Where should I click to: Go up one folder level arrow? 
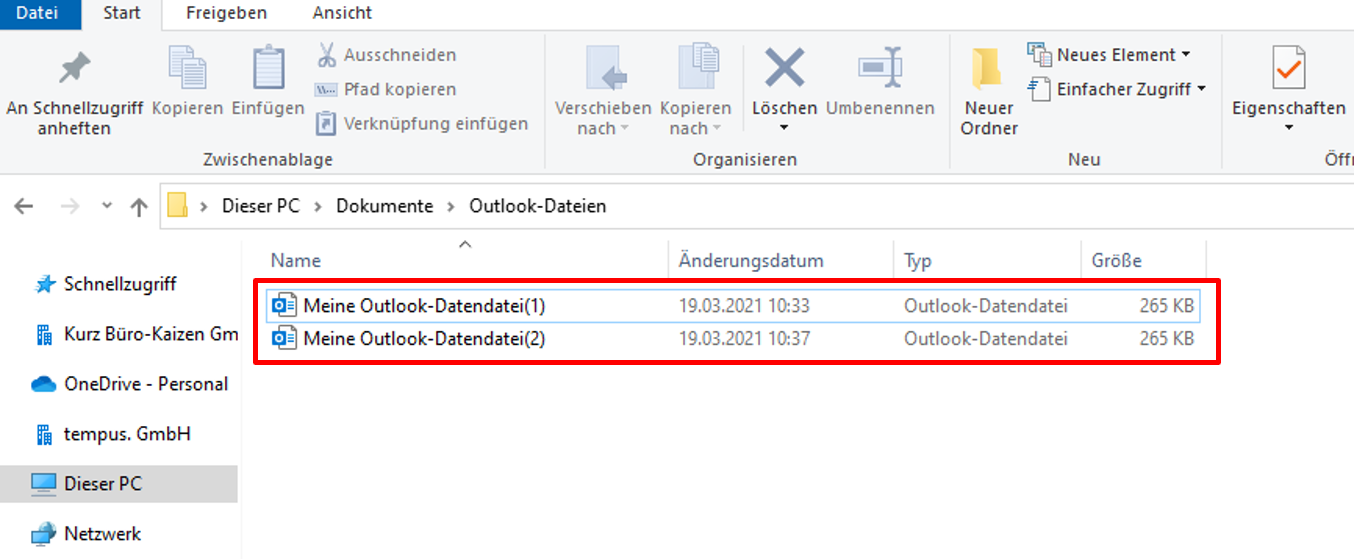point(139,207)
